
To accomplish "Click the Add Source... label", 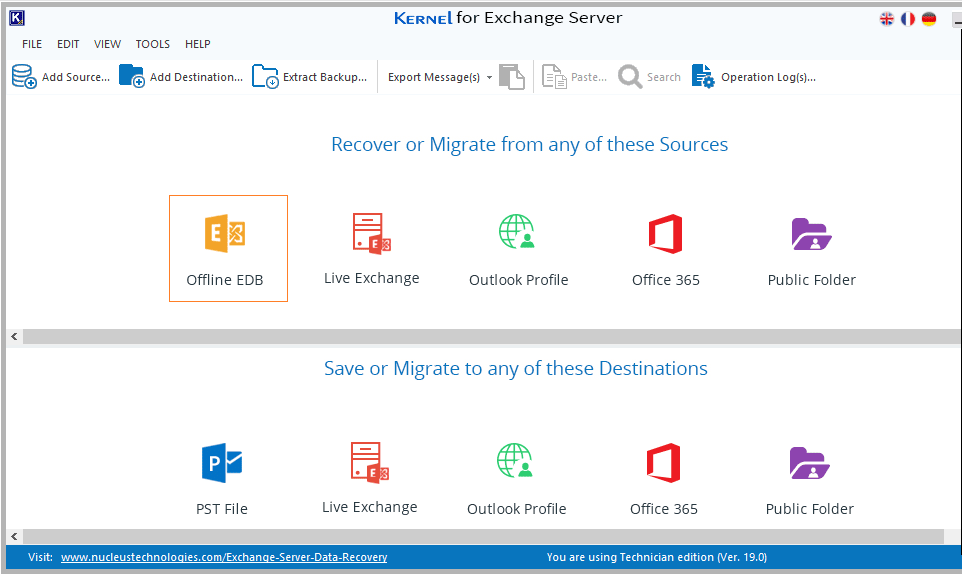I will [x=76, y=77].
